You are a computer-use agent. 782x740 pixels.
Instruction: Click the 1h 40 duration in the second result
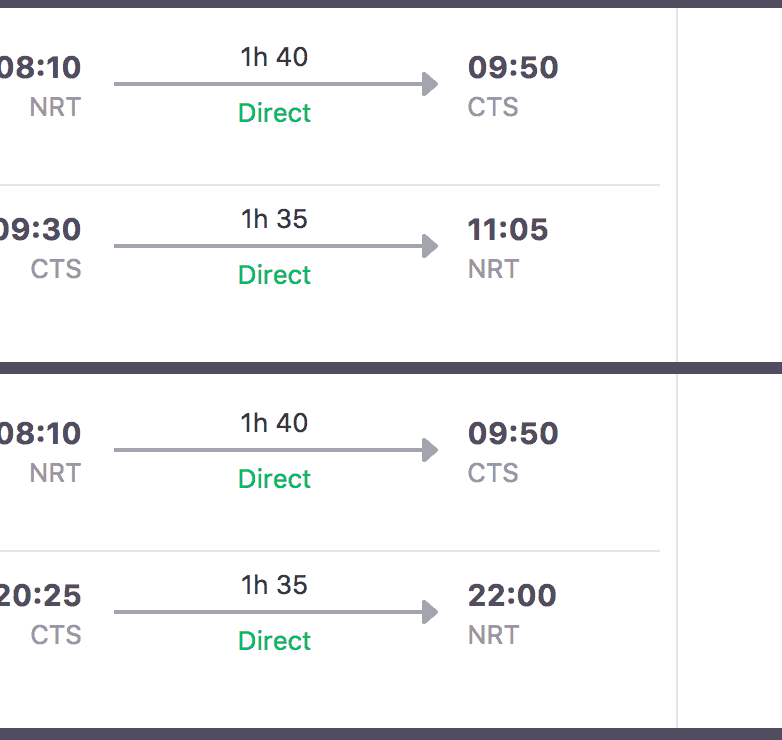274,423
